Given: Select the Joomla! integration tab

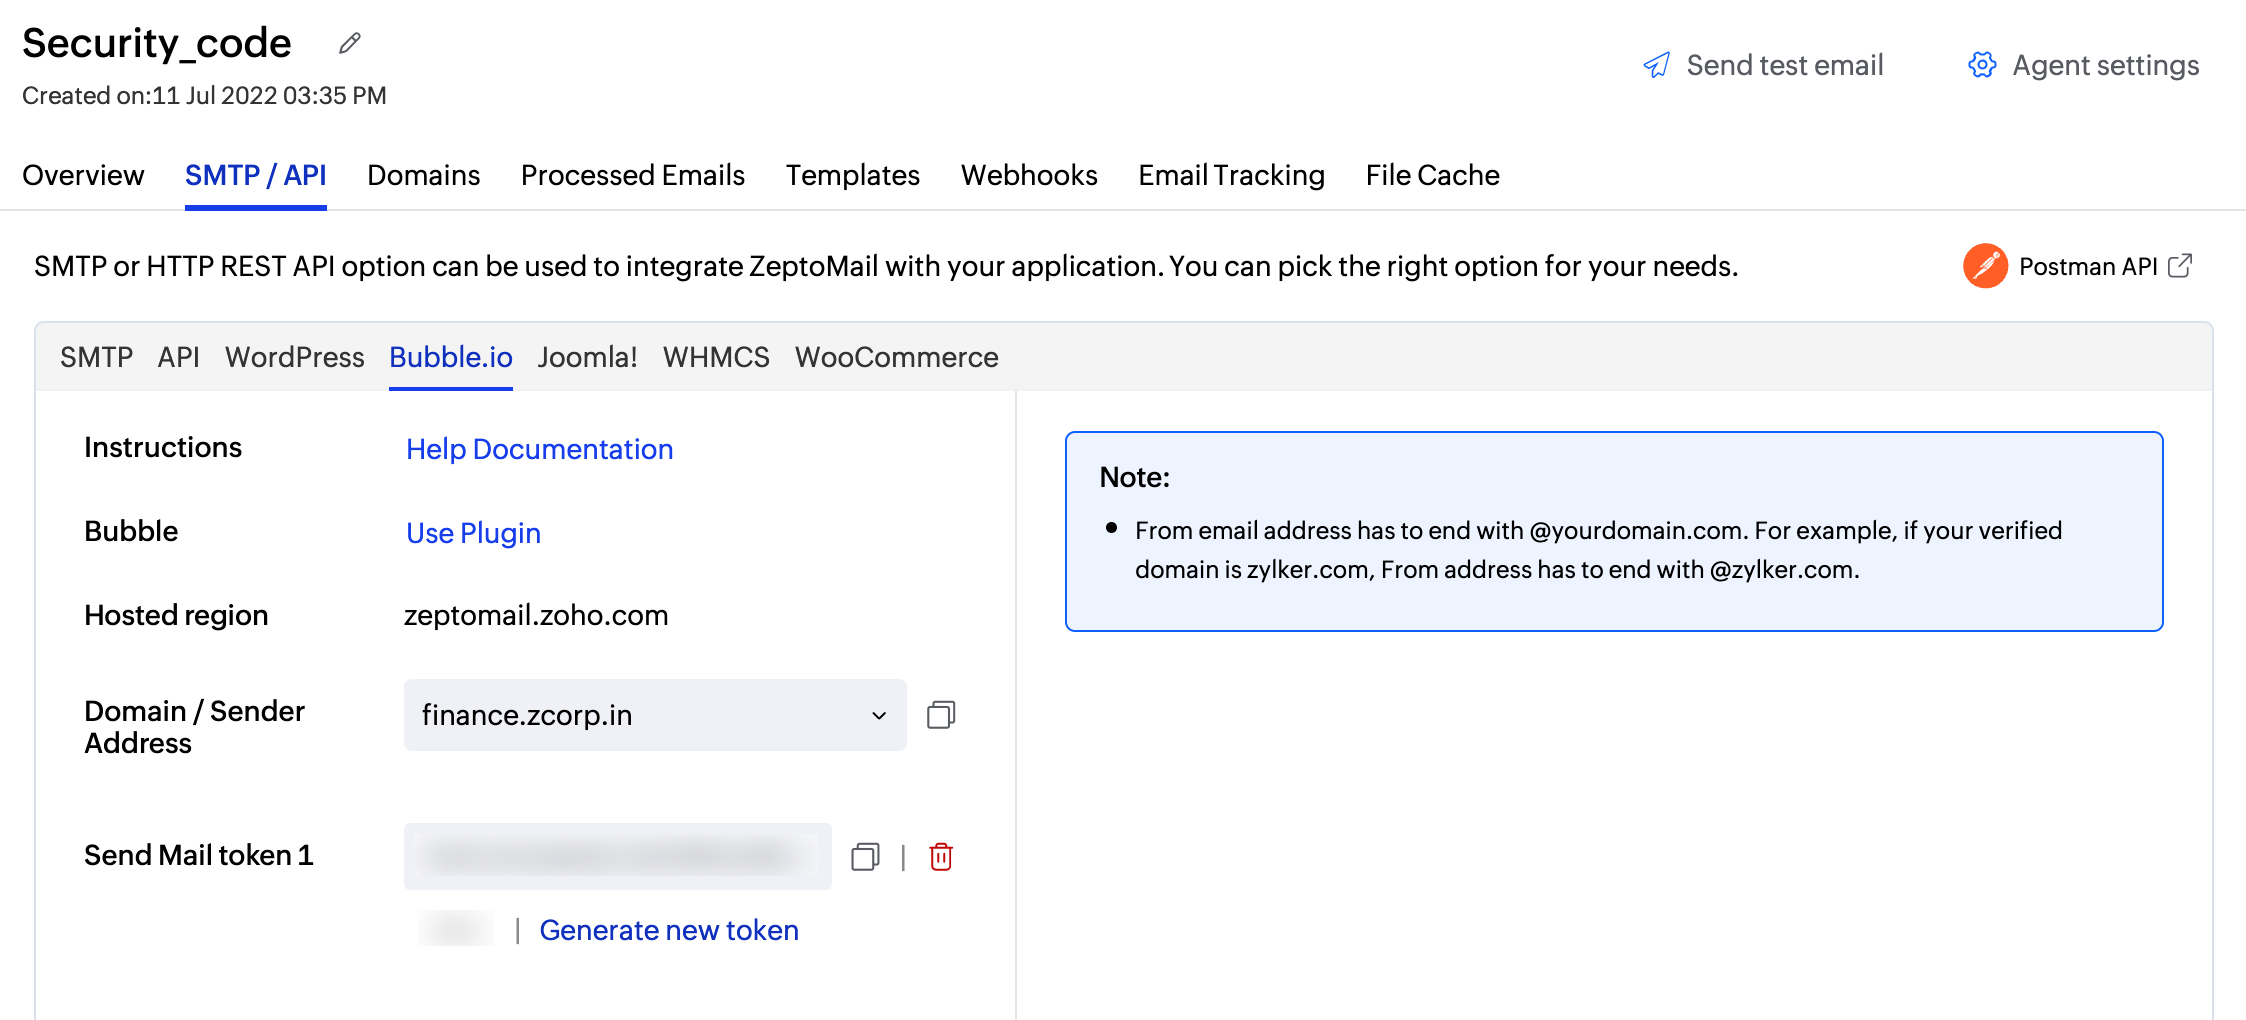Looking at the screenshot, I should coord(587,357).
